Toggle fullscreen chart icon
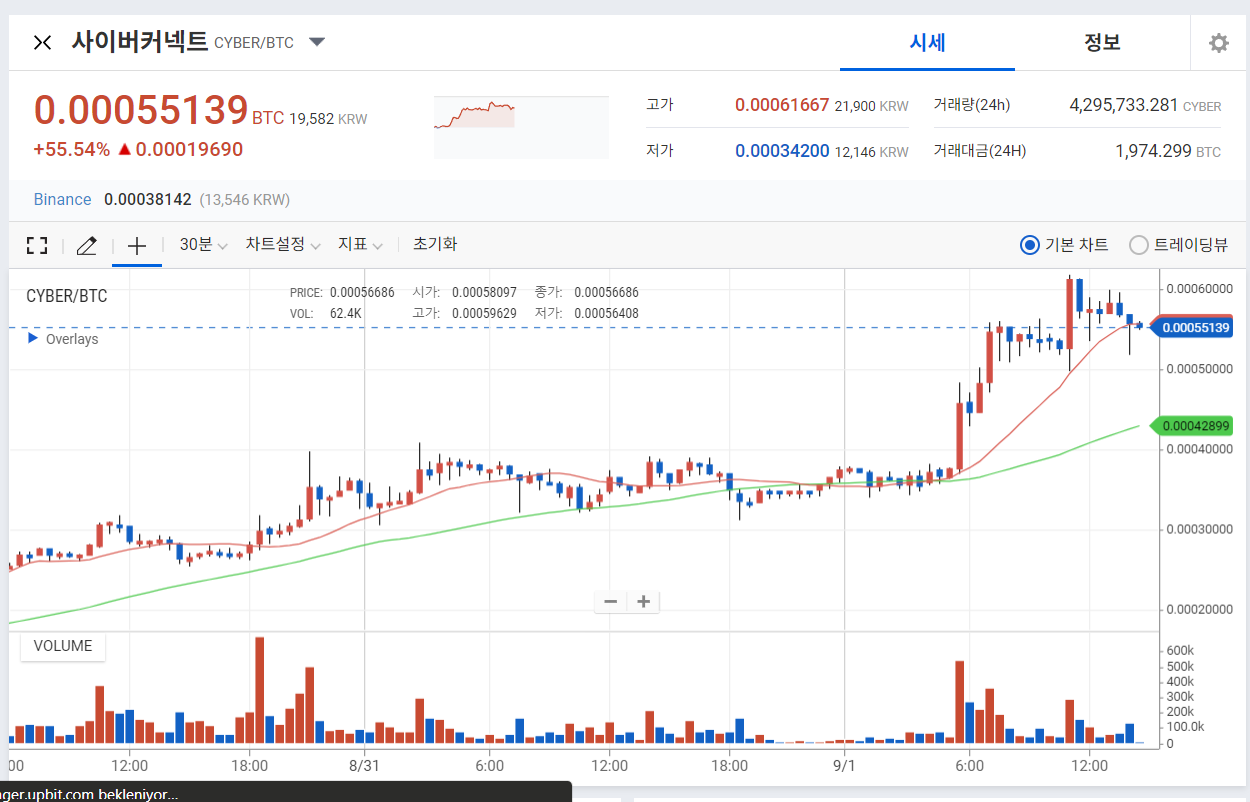1250x802 pixels. [x=37, y=246]
